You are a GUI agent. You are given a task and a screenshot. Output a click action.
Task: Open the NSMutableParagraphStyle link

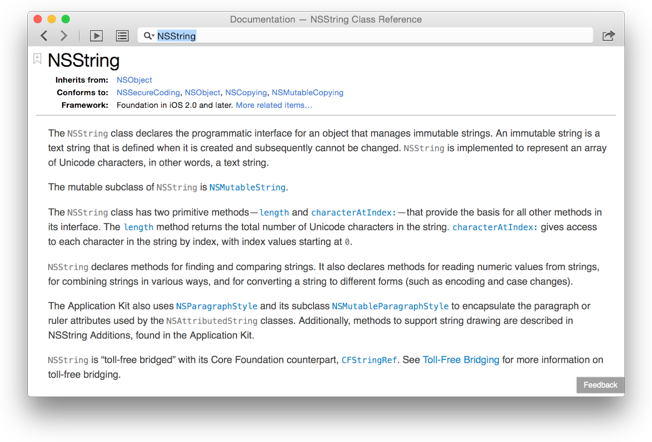tap(390, 306)
